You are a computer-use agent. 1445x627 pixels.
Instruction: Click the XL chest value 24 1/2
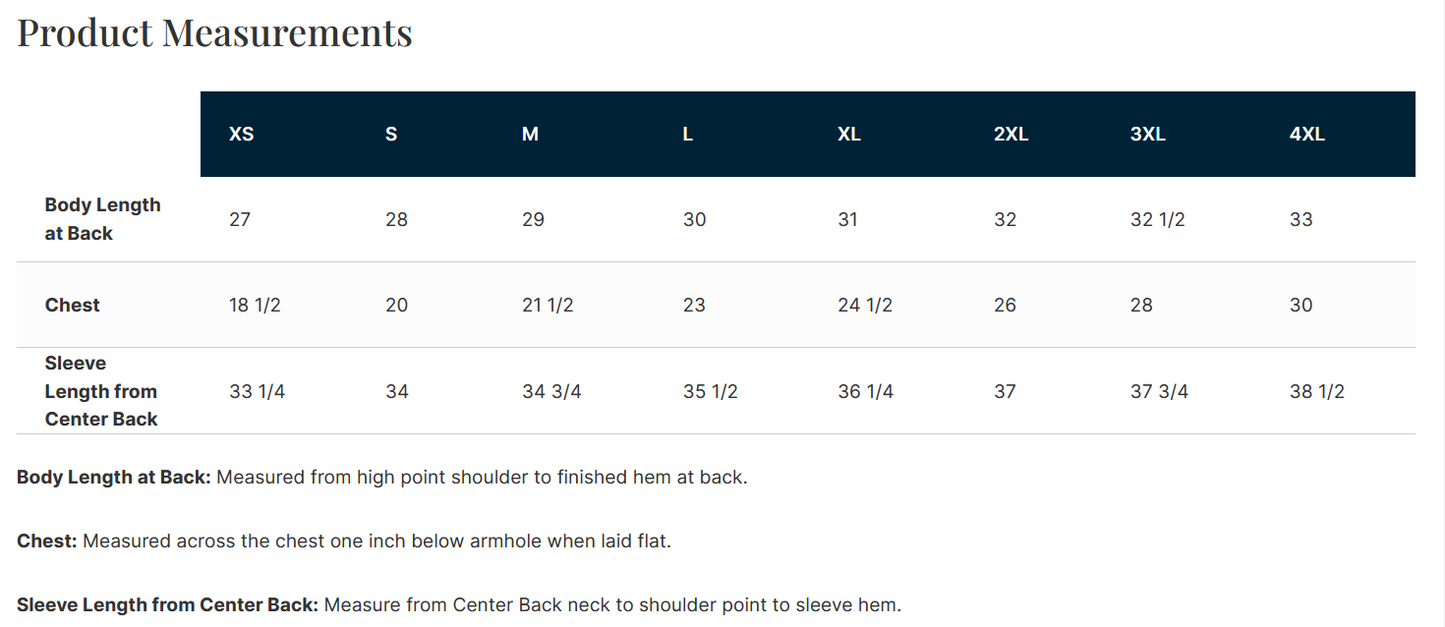pyautogui.click(x=865, y=305)
